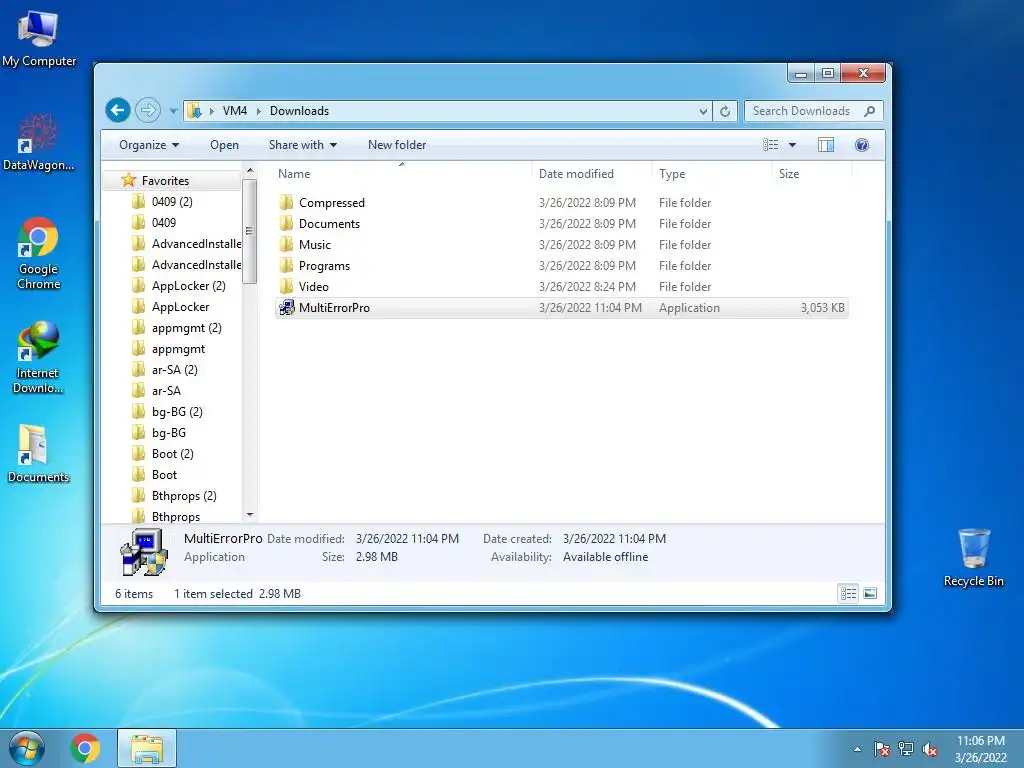Image resolution: width=1024 pixels, height=768 pixels.
Task: Click VM4 in the address path
Action: (x=234, y=111)
